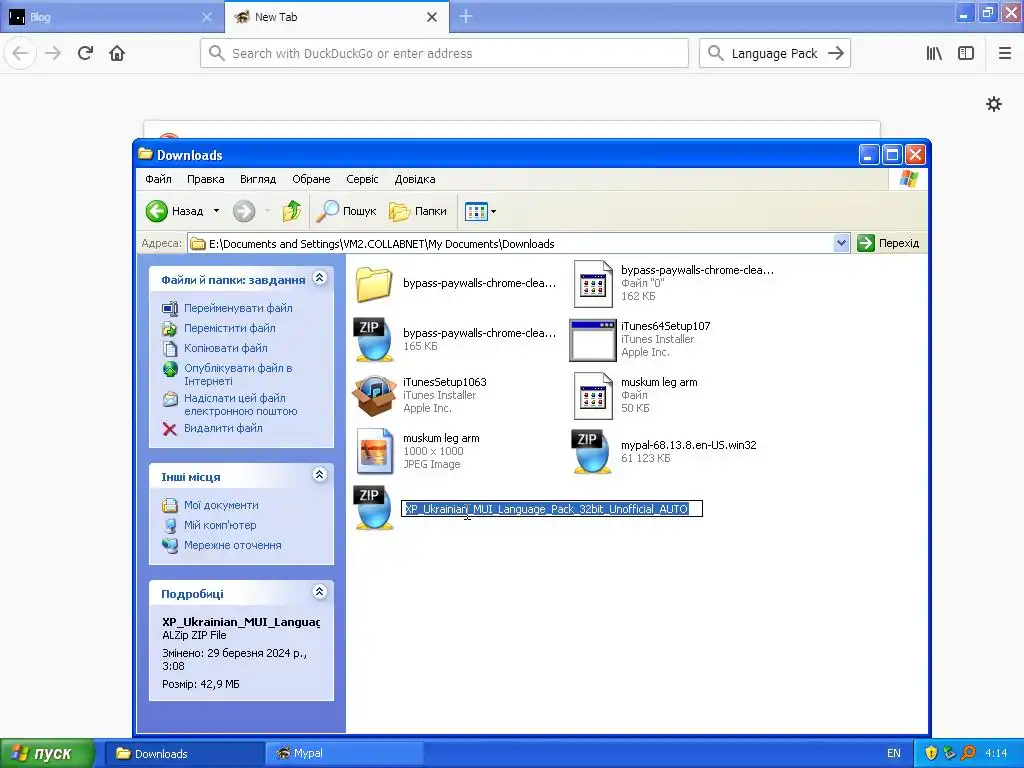The image size is (1024, 768).
Task: Toggle the Папки folders pane button
Action: [418, 211]
